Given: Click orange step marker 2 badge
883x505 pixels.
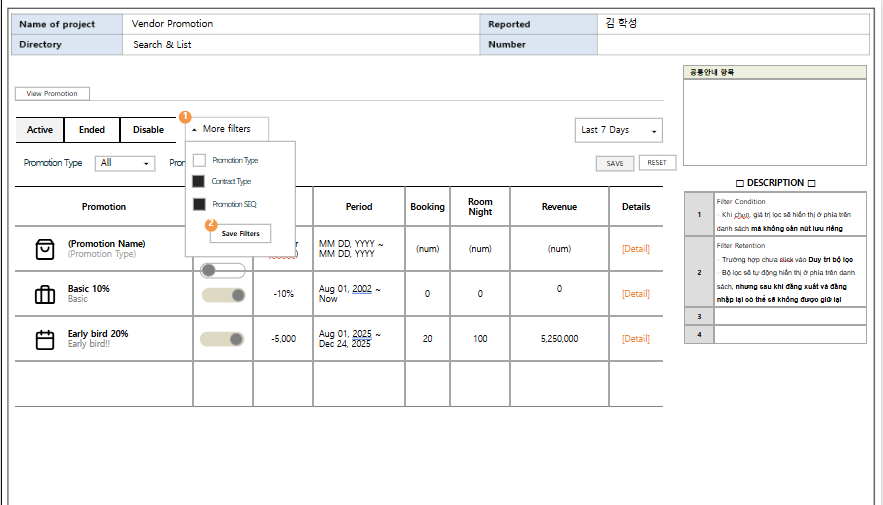Looking at the screenshot, I should click(x=211, y=225).
